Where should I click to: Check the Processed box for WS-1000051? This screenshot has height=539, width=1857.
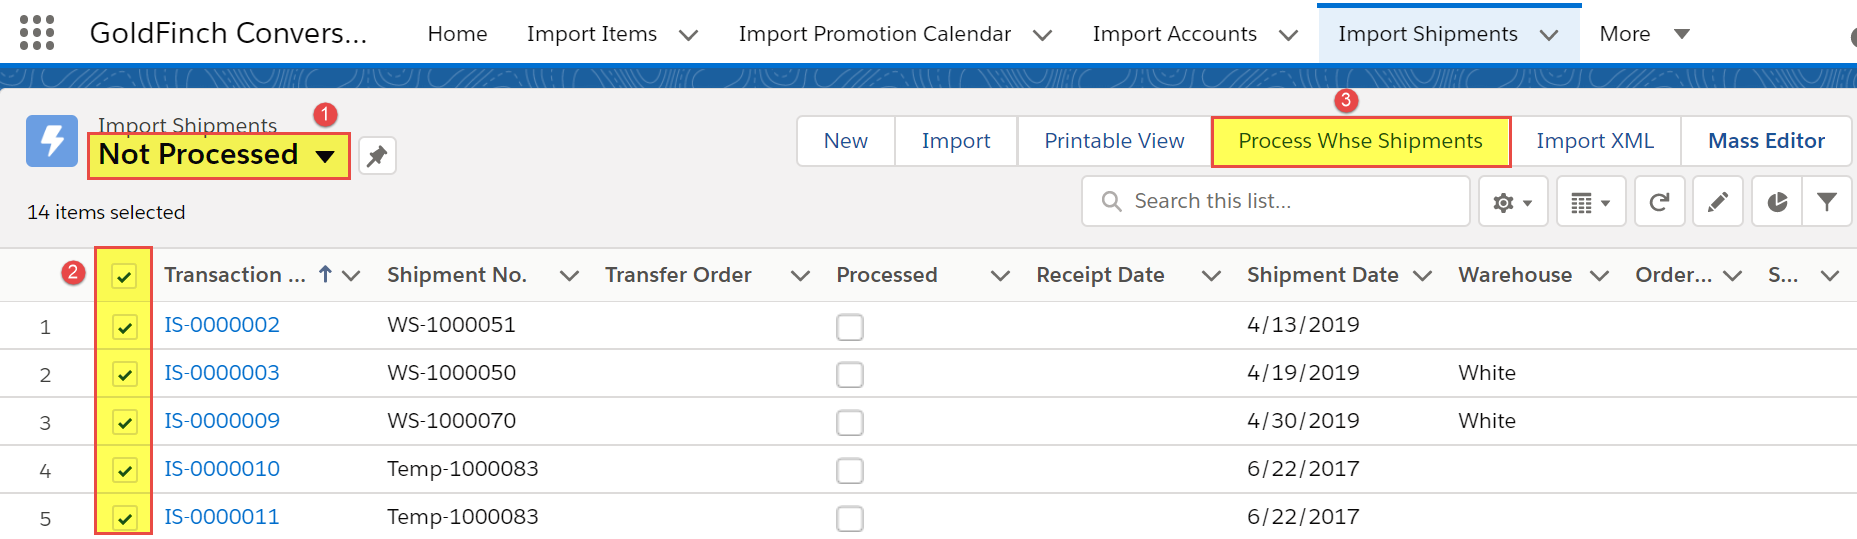click(x=850, y=327)
